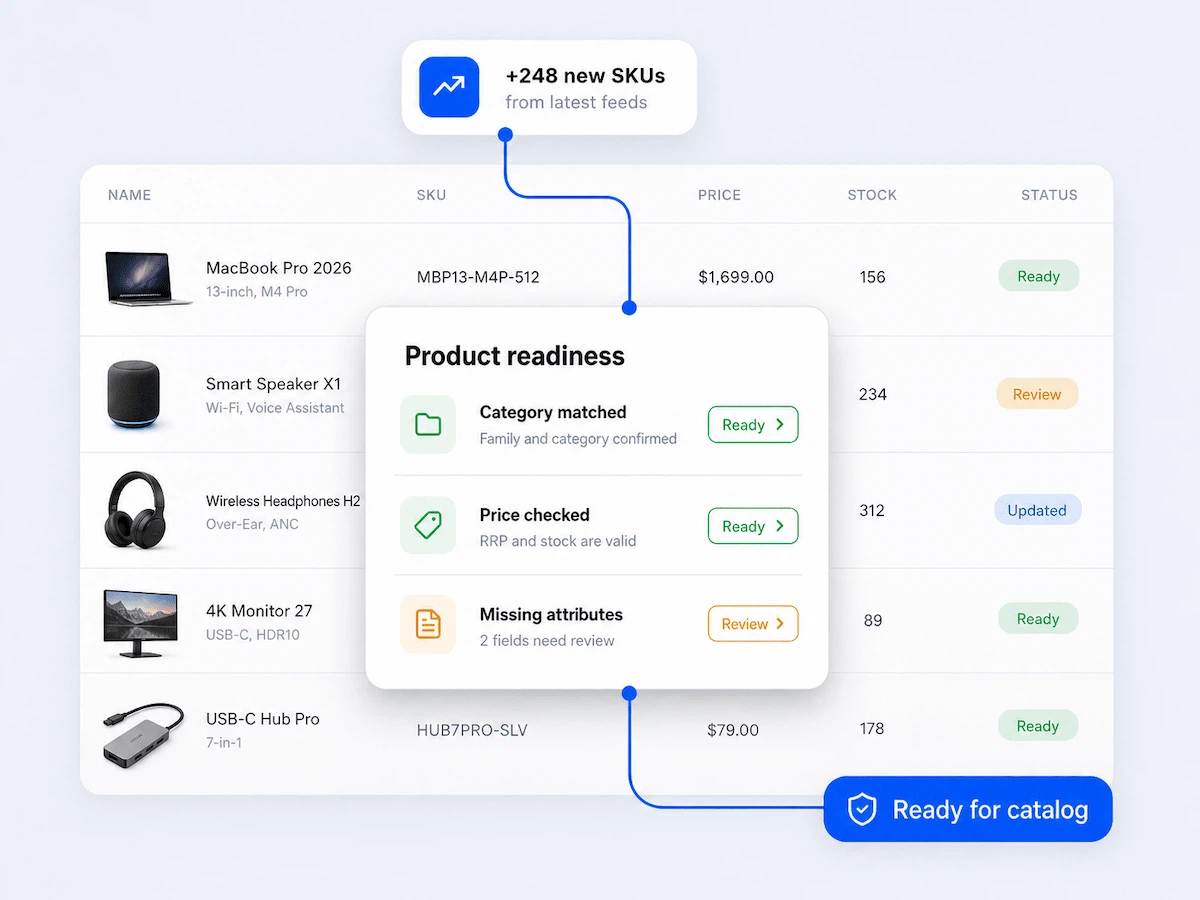Click the '13-inch, M4 Pro' subtitle
The image size is (1200, 900).
point(257,292)
